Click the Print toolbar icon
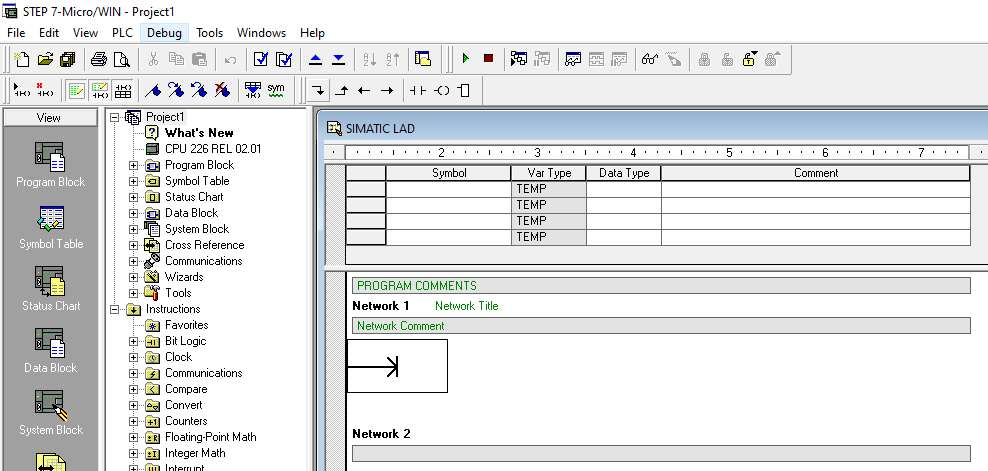The height and width of the screenshot is (471, 988). click(99, 59)
